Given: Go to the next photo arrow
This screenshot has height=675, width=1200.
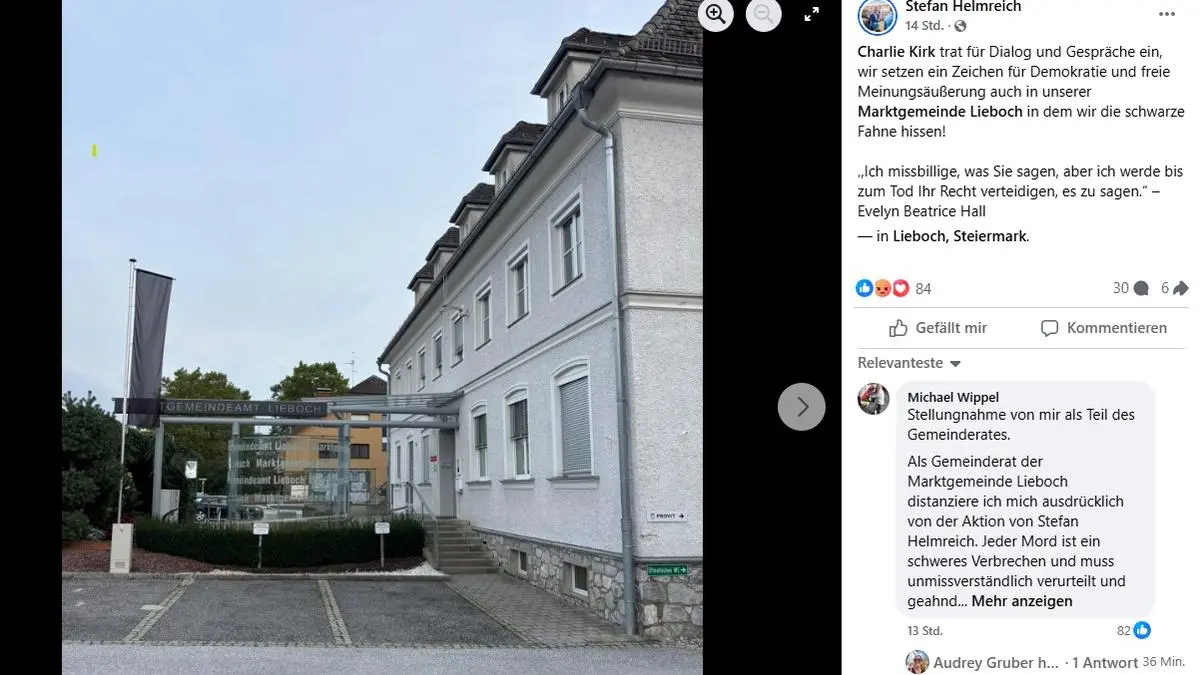Looking at the screenshot, I should click(802, 407).
